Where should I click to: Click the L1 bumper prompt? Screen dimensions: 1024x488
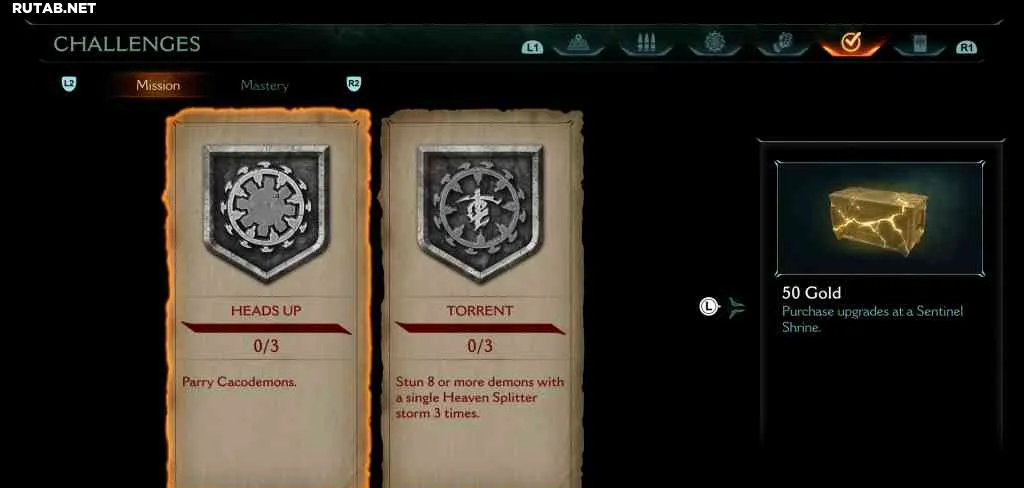point(532,47)
